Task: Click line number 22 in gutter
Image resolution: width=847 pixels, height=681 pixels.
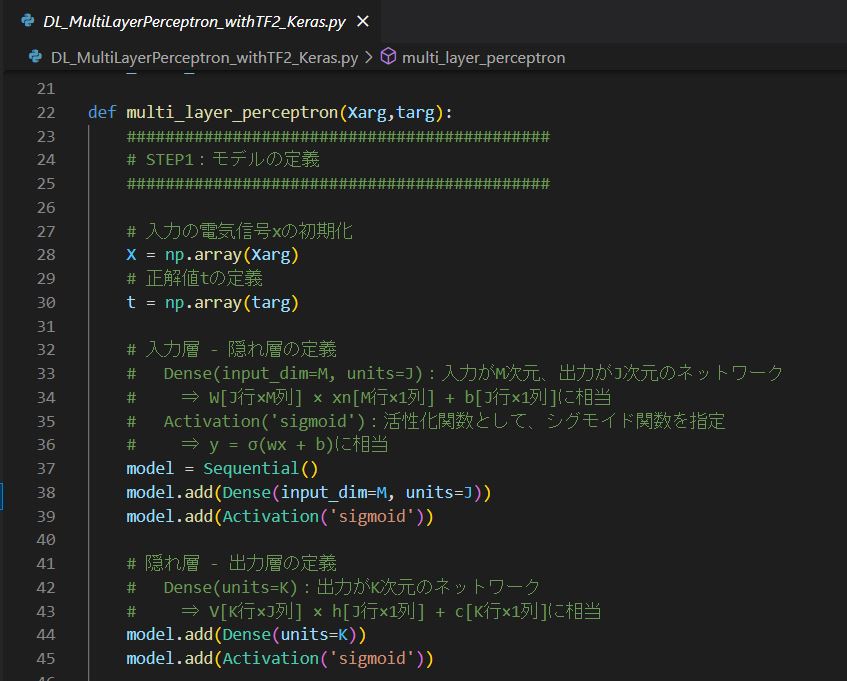Action: 46,112
